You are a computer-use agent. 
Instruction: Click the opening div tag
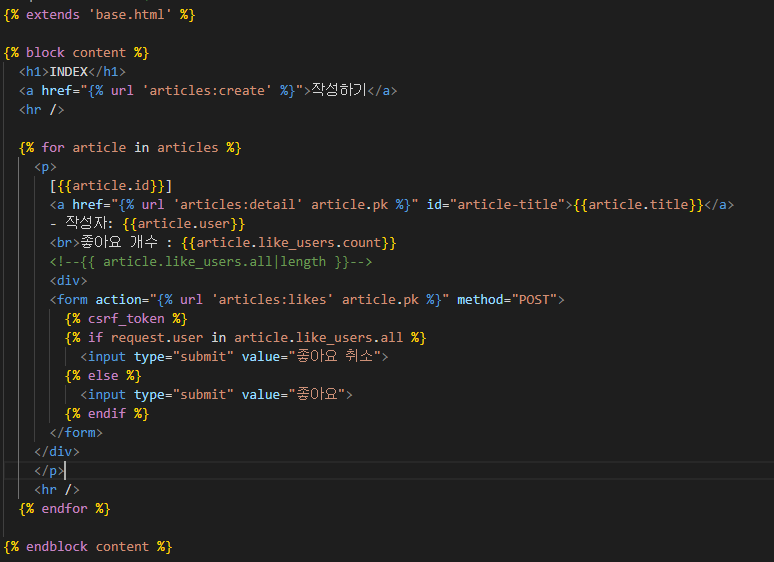68,281
